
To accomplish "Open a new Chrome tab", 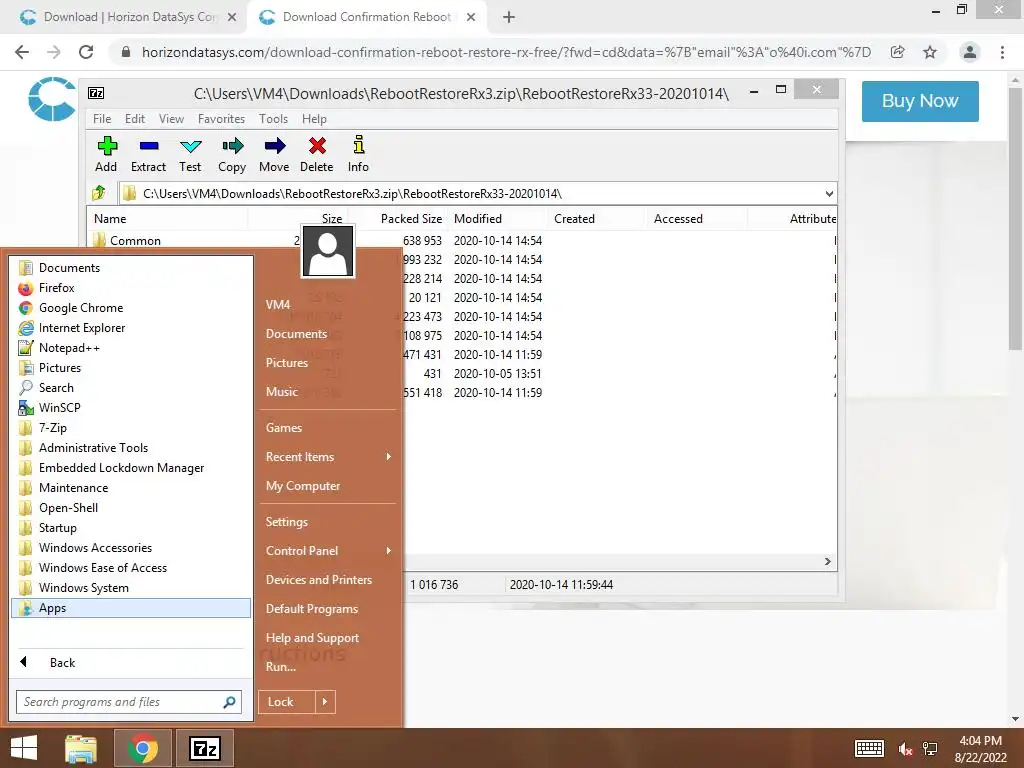I will (509, 17).
